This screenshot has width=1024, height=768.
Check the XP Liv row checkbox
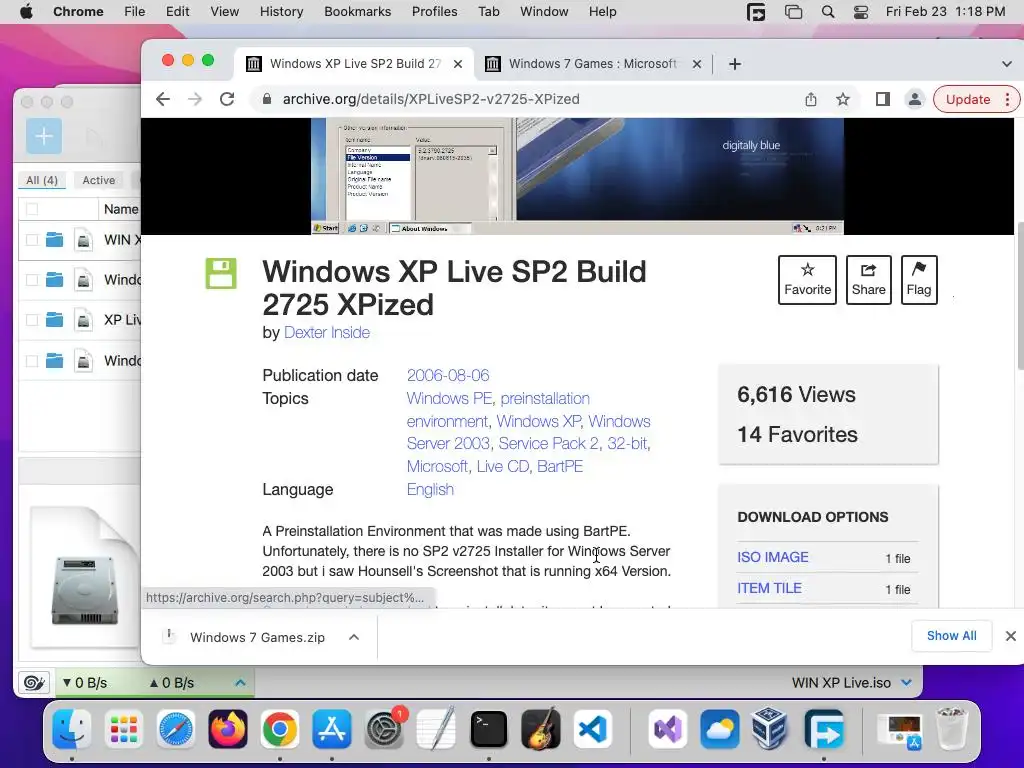pos(31,320)
